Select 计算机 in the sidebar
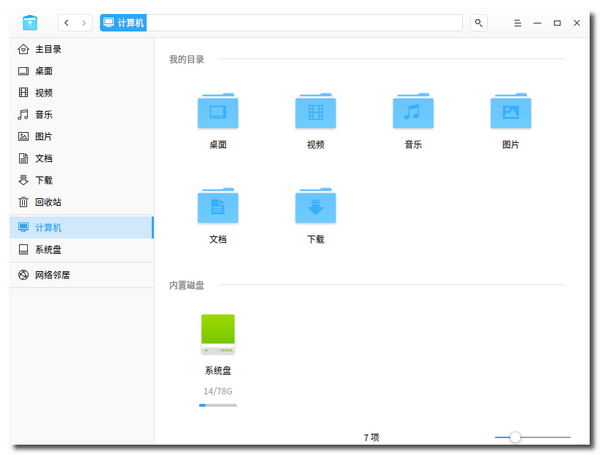600x455 pixels. click(82, 228)
